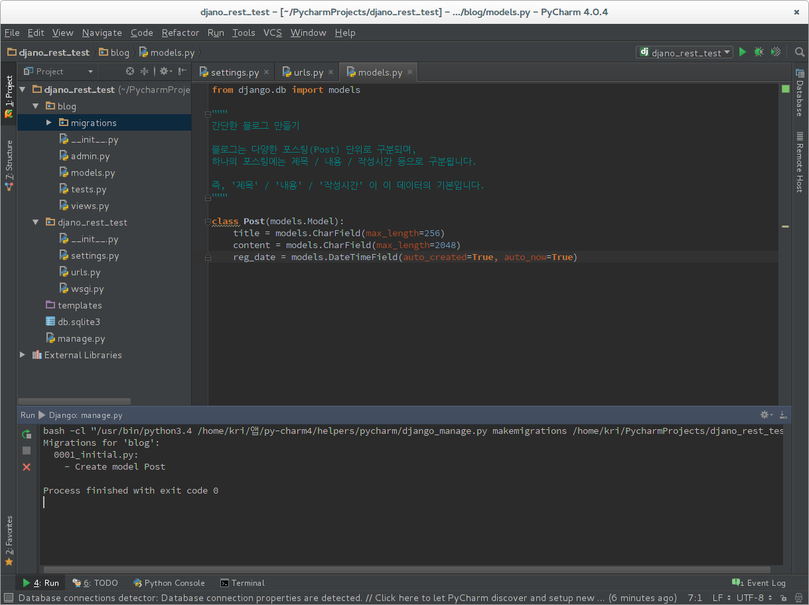Expand External Libraries
Screen dimensions: 809x605
[x=23, y=355]
